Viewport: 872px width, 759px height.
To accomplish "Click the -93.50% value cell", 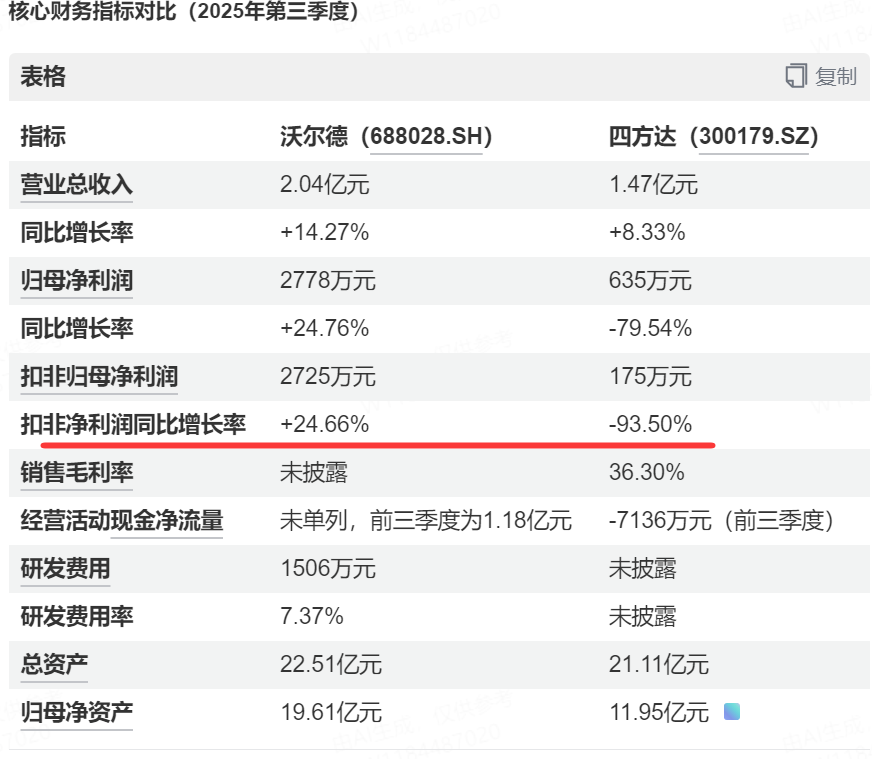I will point(650,424).
